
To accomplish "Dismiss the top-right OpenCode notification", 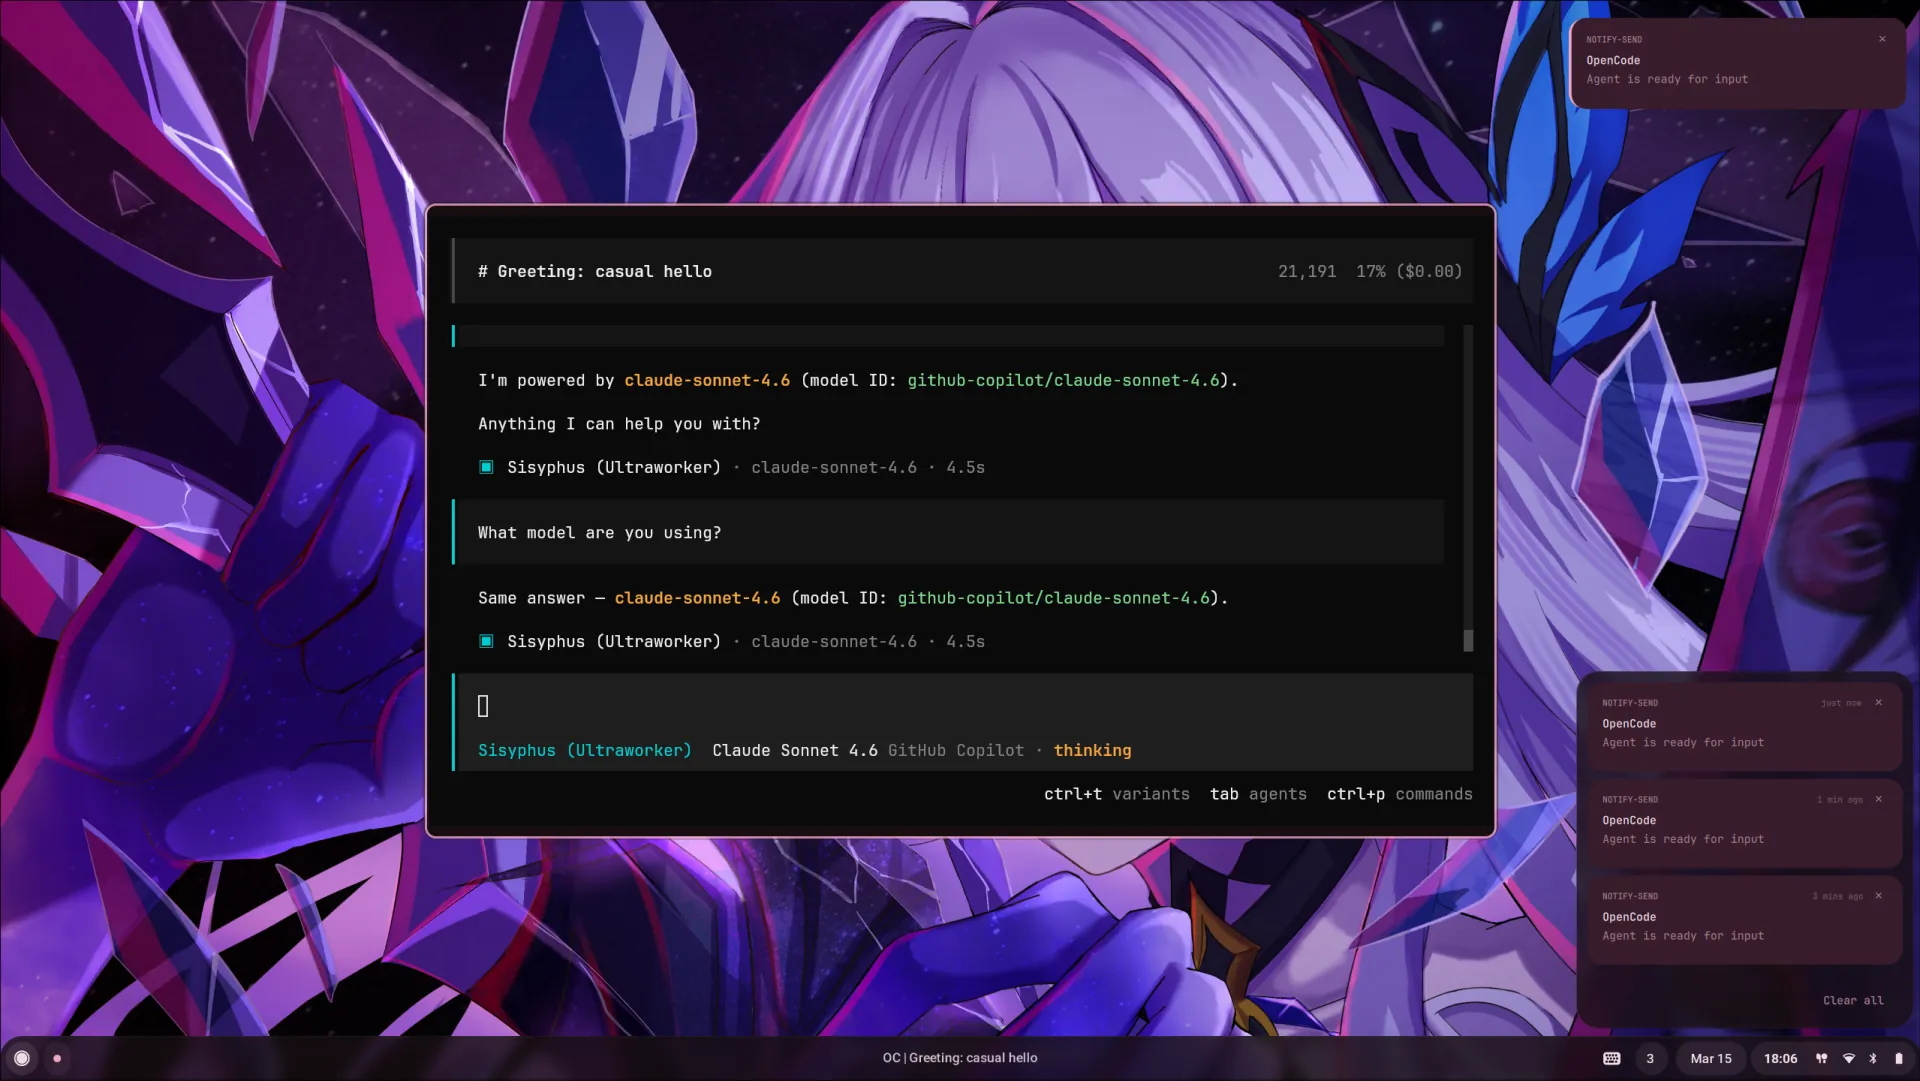I will tap(1882, 39).
